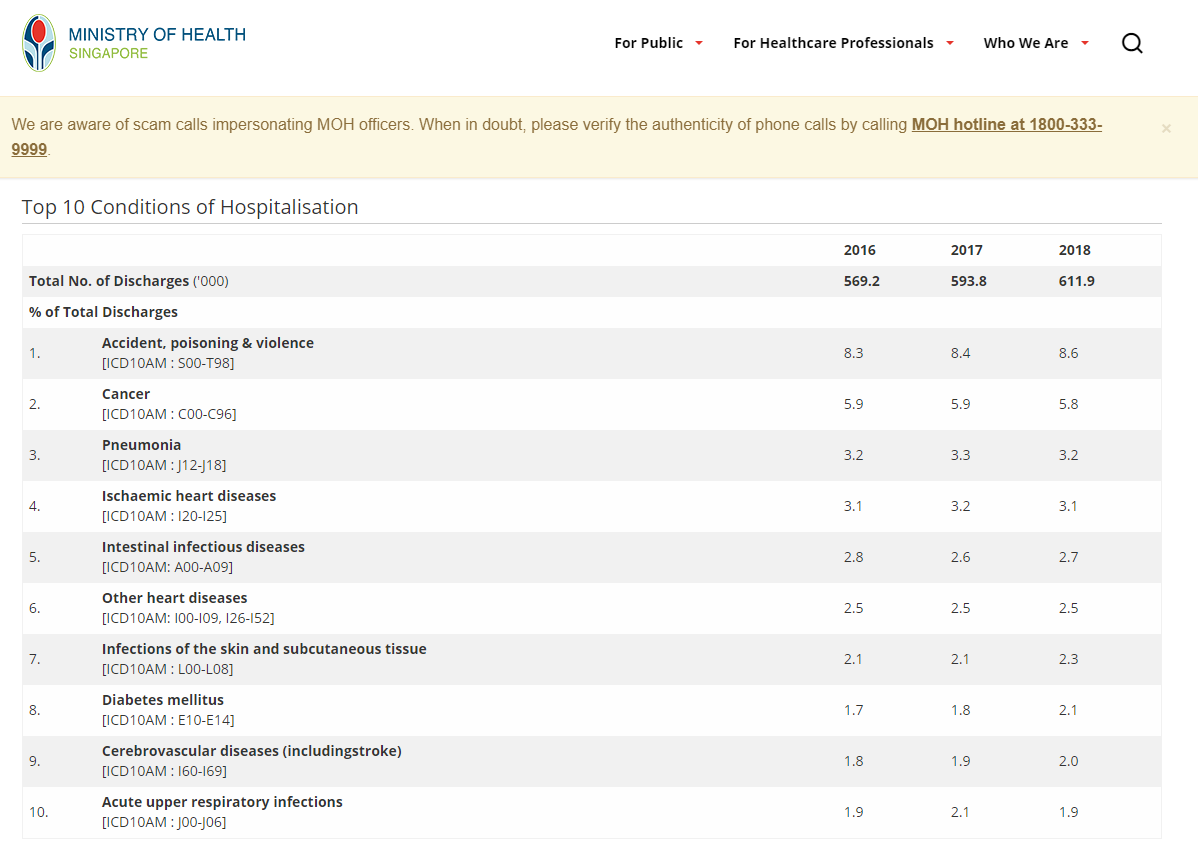Select the Total No. of Discharges label
This screenshot has width=1198, height=853.
click(108, 281)
